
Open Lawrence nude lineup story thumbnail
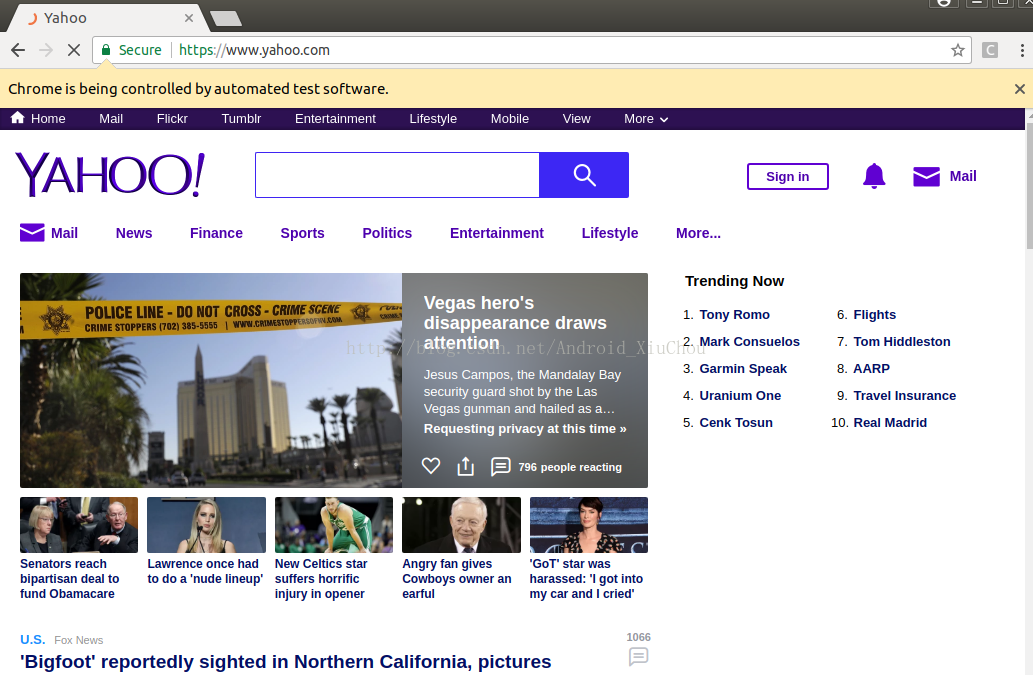pyautogui.click(x=206, y=525)
